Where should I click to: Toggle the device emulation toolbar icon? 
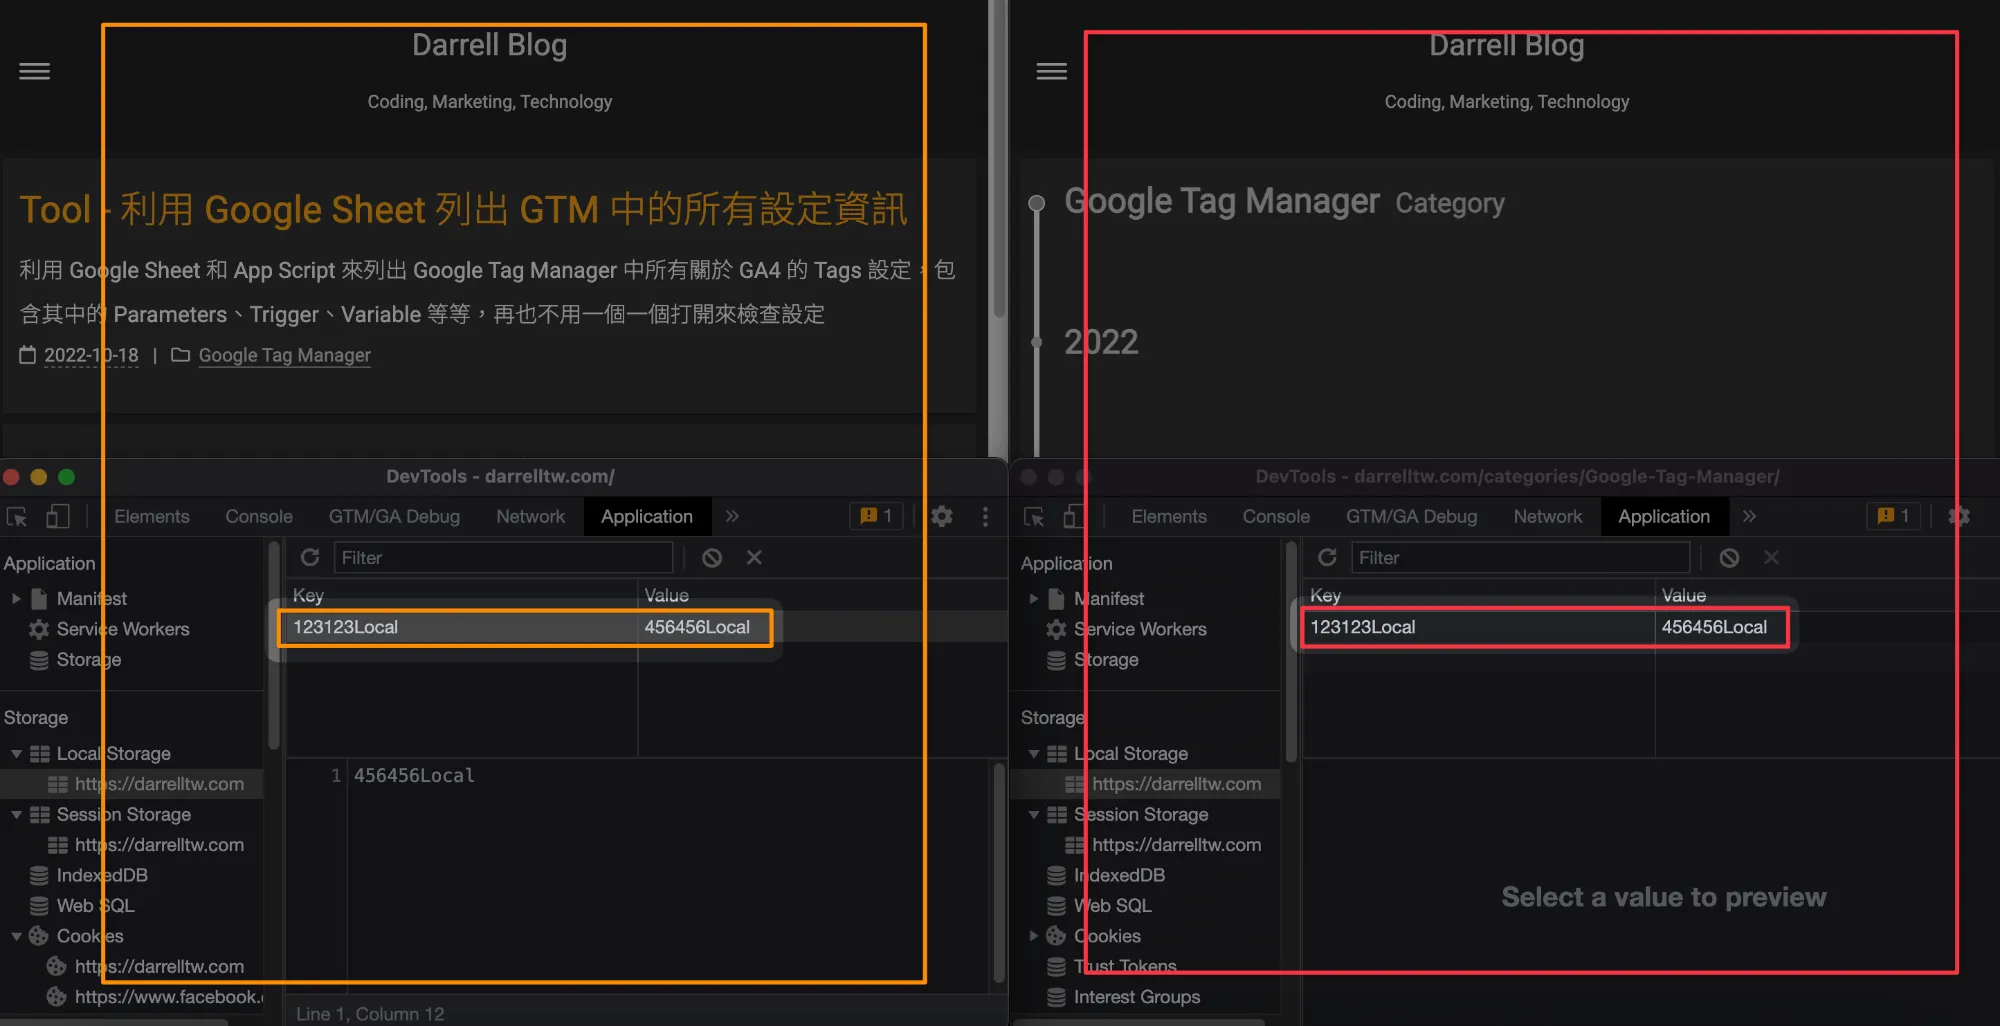(x=57, y=517)
